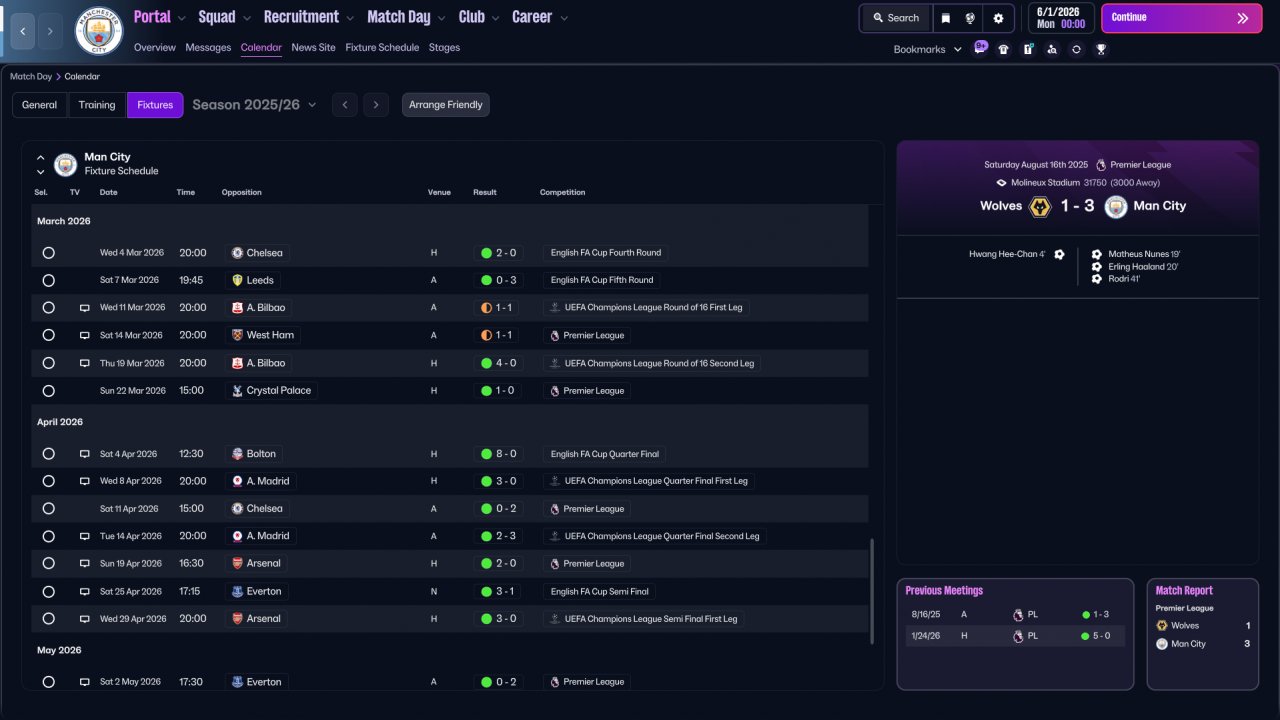Click the scouting search icon in bookmarks bar
1280x720 pixels.
tap(1052, 49)
